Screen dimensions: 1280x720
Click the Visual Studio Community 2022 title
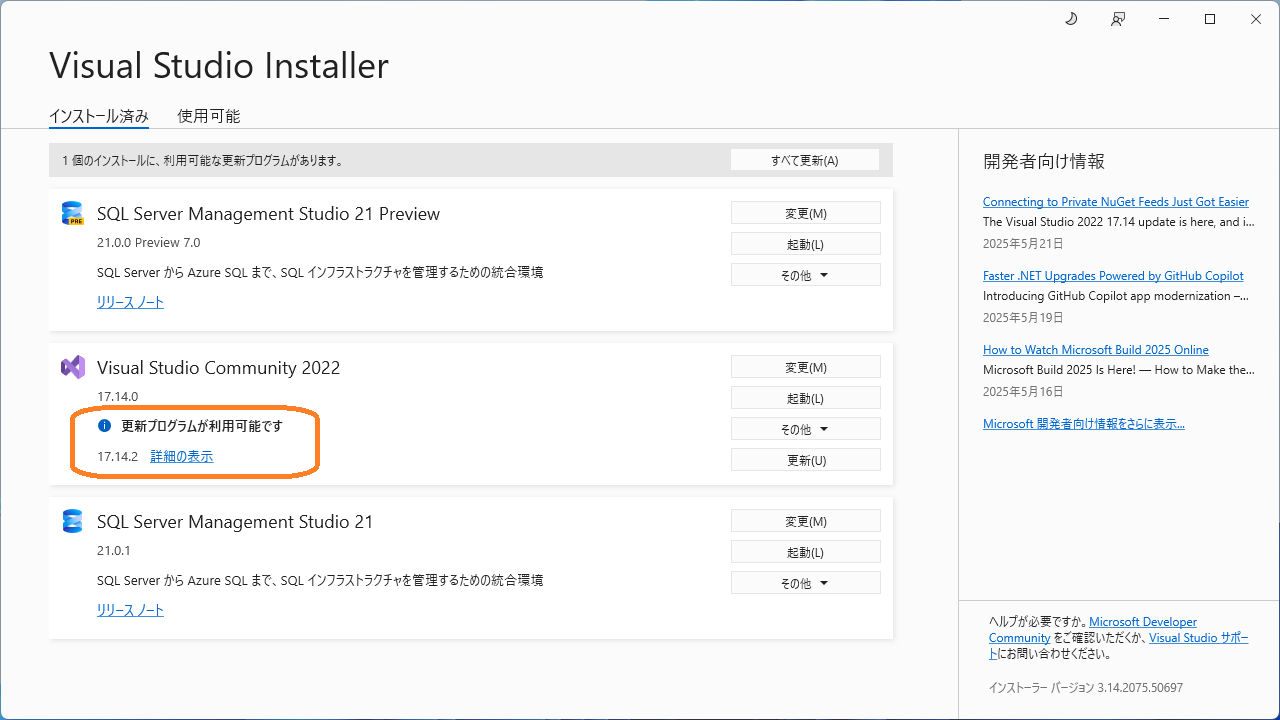click(x=219, y=368)
